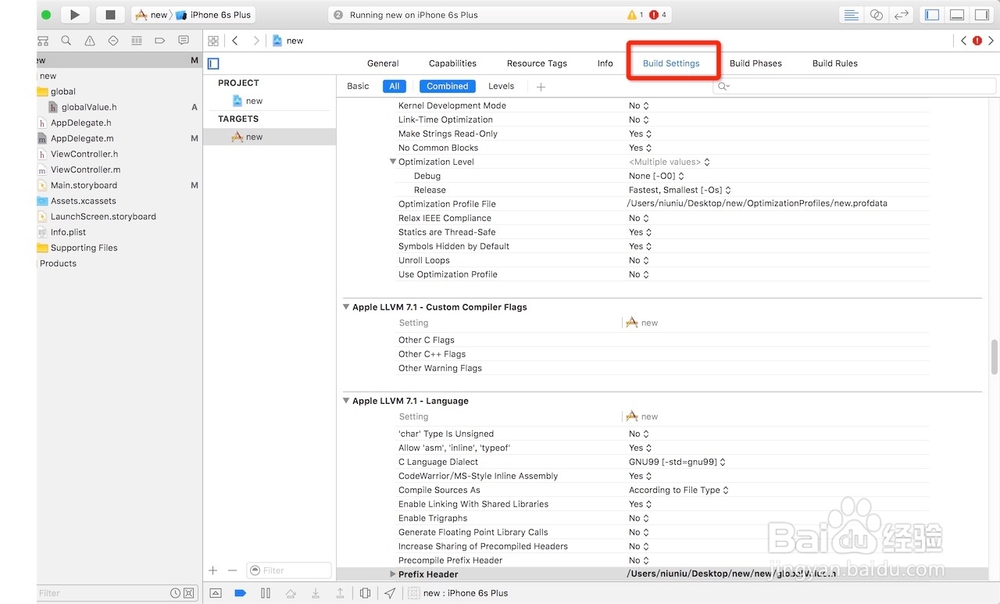This screenshot has height=604, width=1000.
Task: Open Debug optimization None [-O0] dropdown
Action: click(x=656, y=175)
